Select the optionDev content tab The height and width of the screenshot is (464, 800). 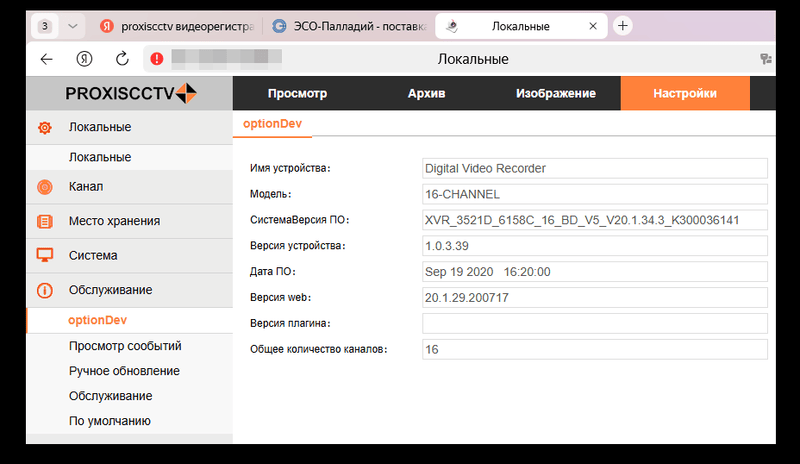click(x=272, y=124)
